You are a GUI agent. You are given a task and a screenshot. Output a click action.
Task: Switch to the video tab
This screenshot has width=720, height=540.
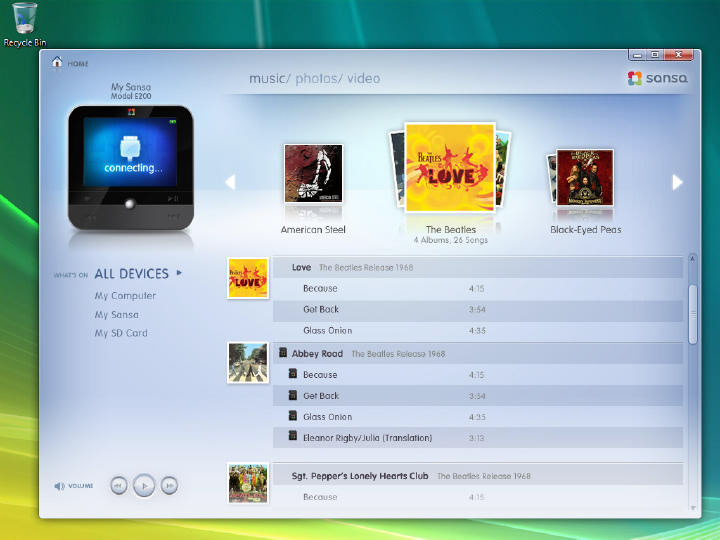(364, 79)
